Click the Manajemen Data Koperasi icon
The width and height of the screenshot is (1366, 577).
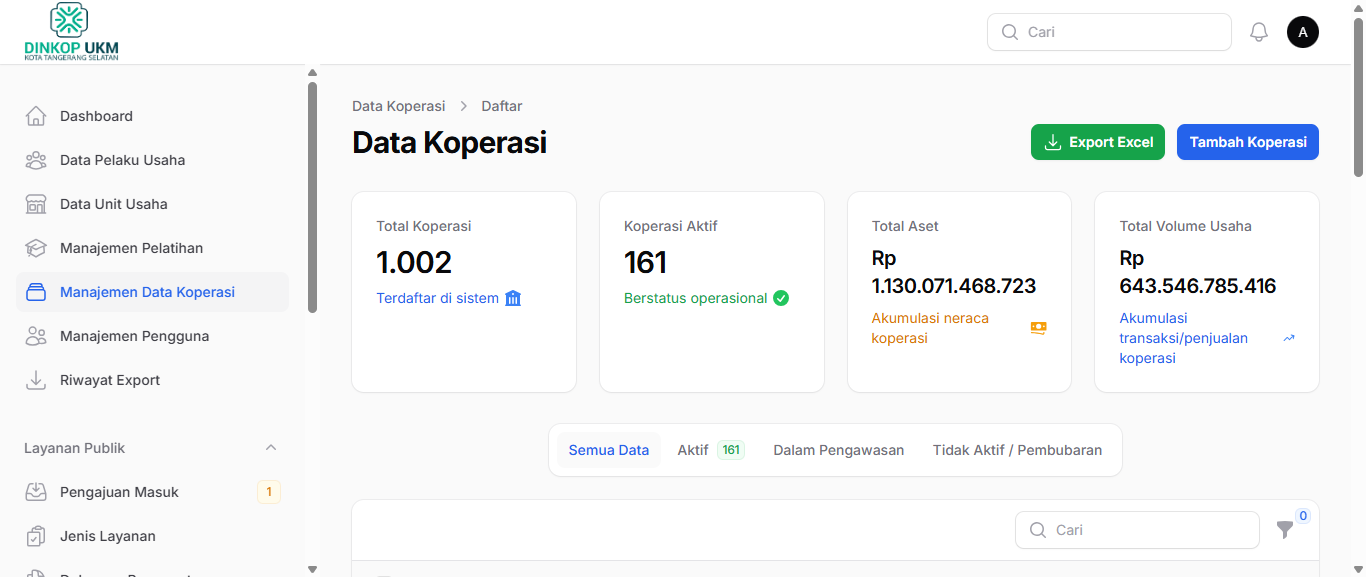(36, 292)
